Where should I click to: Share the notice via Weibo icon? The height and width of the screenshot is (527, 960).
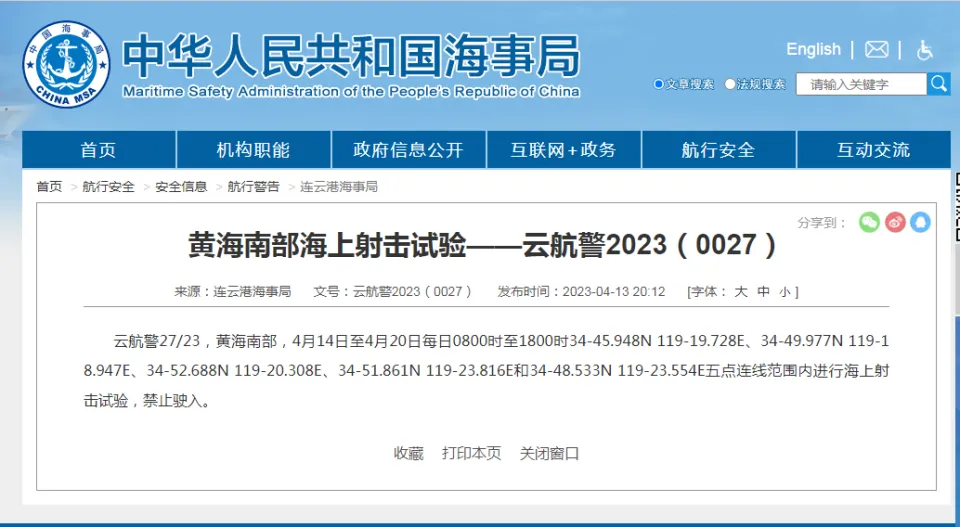click(x=895, y=222)
